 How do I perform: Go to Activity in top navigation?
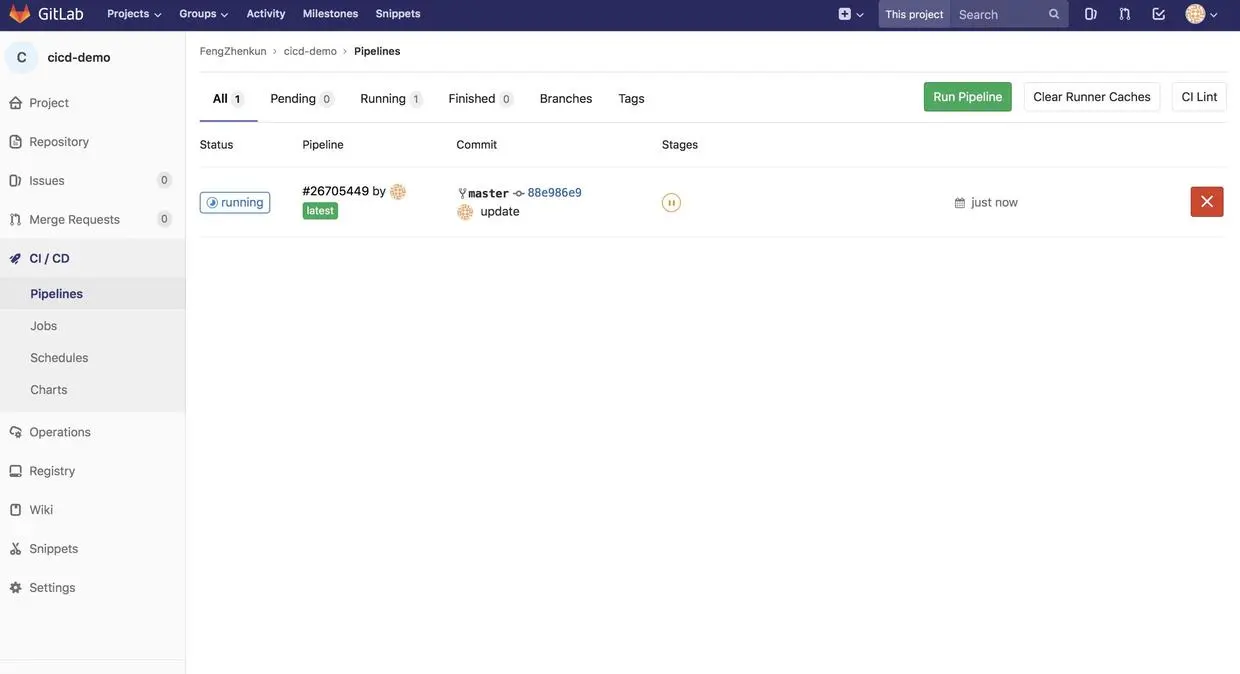tap(266, 14)
